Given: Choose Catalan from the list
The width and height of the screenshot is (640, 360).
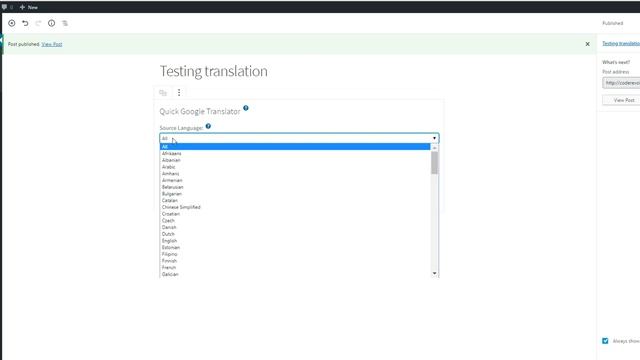Looking at the screenshot, I should point(295,200).
